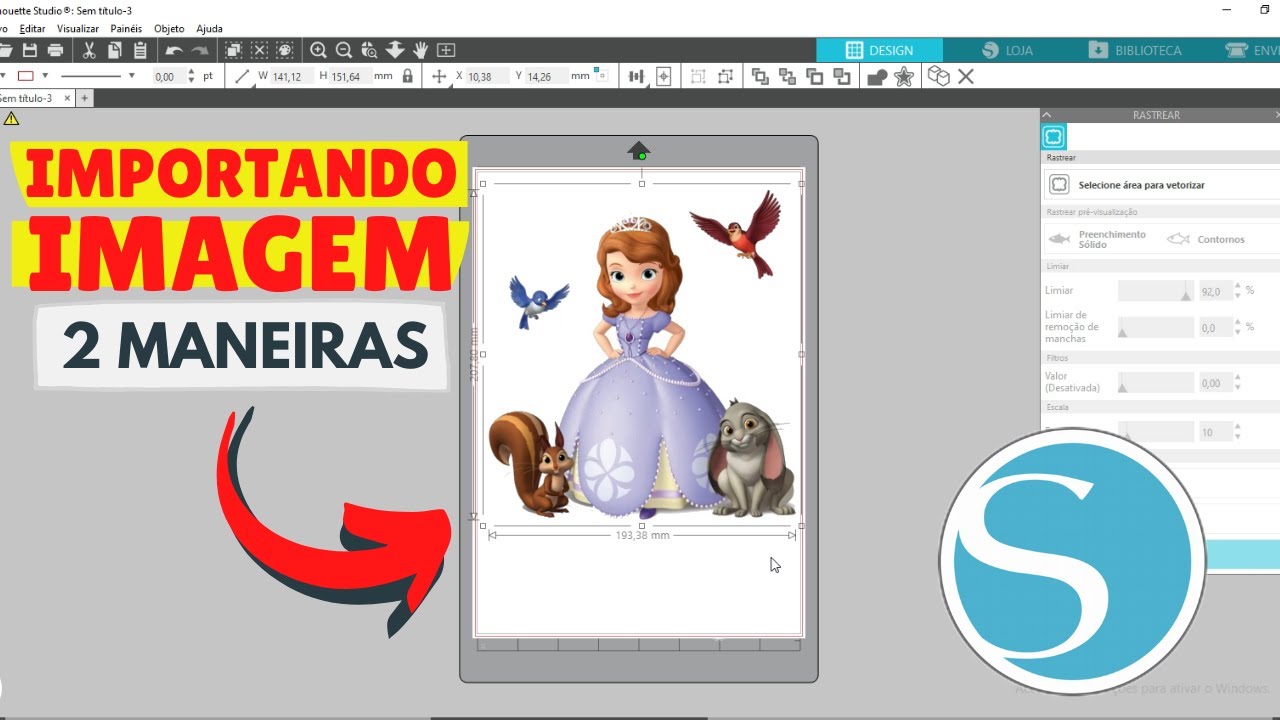This screenshot has width=1280, height=720.
Task: Click the line thickness stepper arrows
Action: coord(191,76)
